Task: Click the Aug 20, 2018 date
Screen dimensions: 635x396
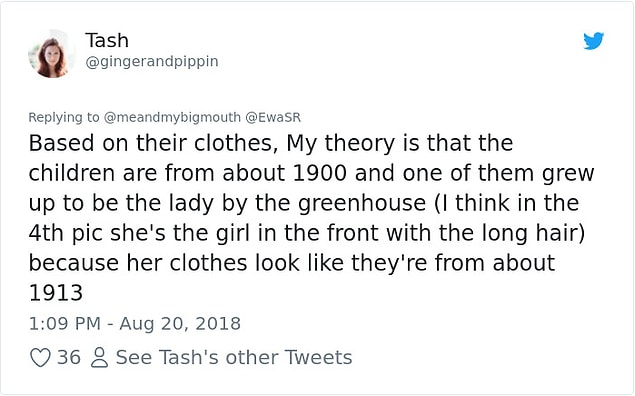Action: [x=180, y=324]
